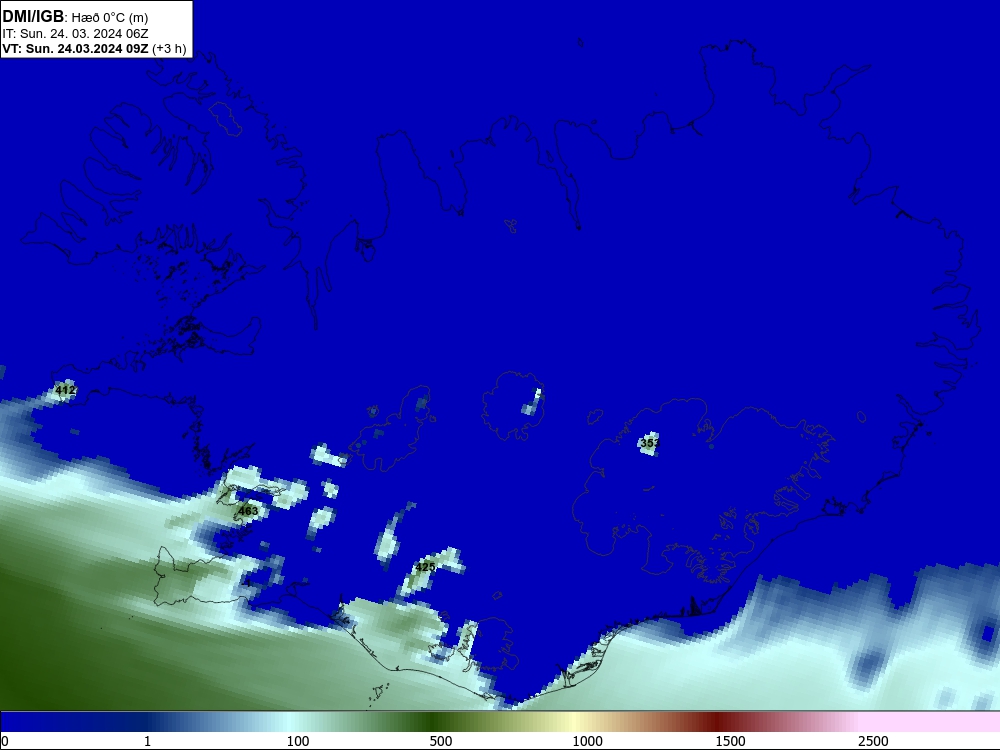Click the 463 height label on map

click(248, 511)
